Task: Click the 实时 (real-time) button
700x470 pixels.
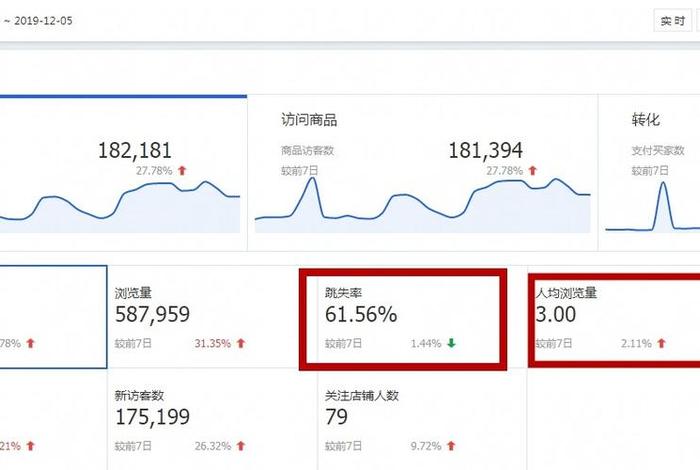Action: pos(671,21)
